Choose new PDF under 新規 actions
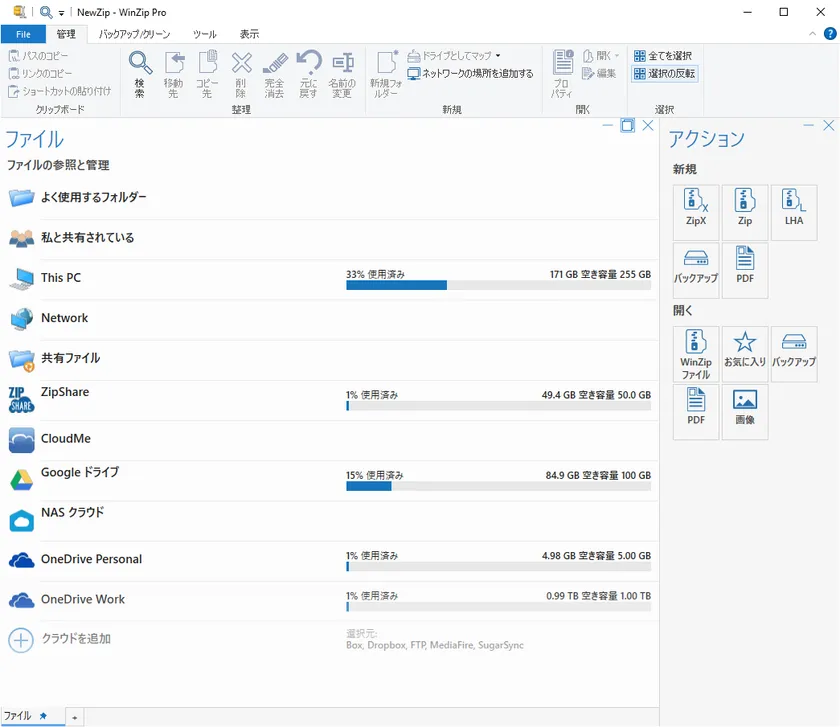This screenshot has height=727, width=840. 744,269
